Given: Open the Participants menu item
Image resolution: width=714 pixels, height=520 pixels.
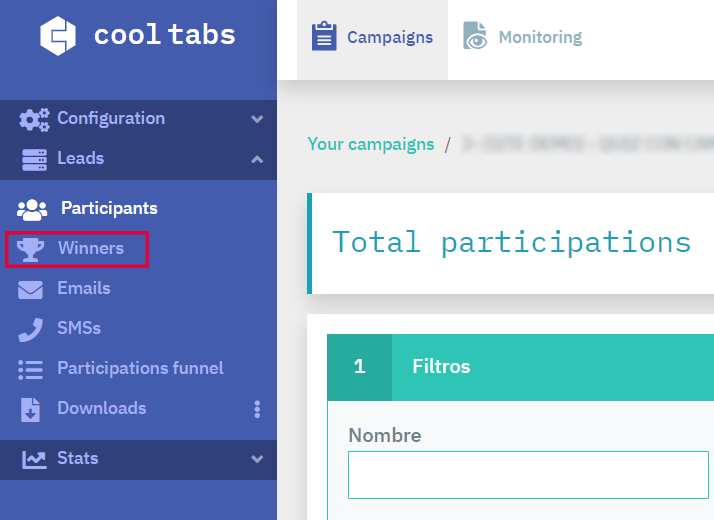Looking at the screenshot, I should coord(109,208).
